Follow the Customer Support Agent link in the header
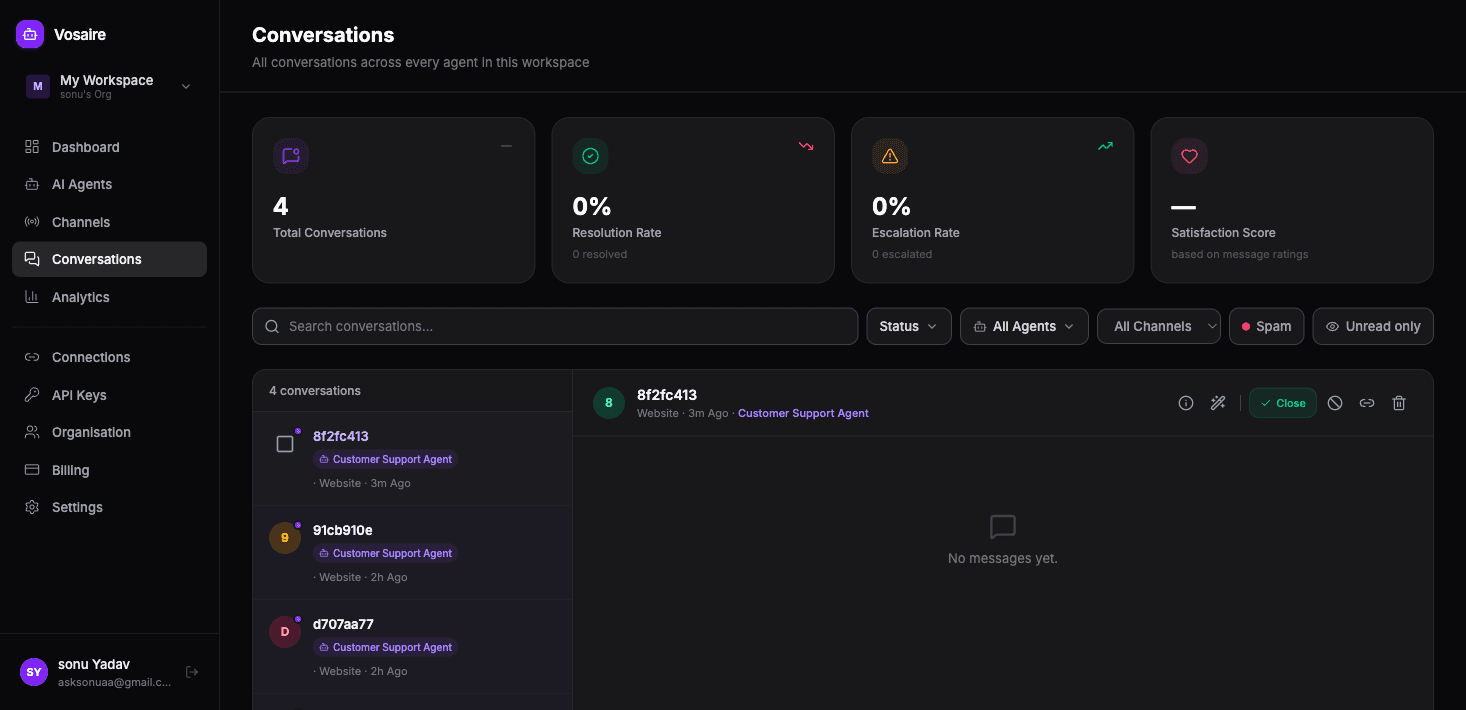Screen dimensions: 1466x710 tap(803, 413)
